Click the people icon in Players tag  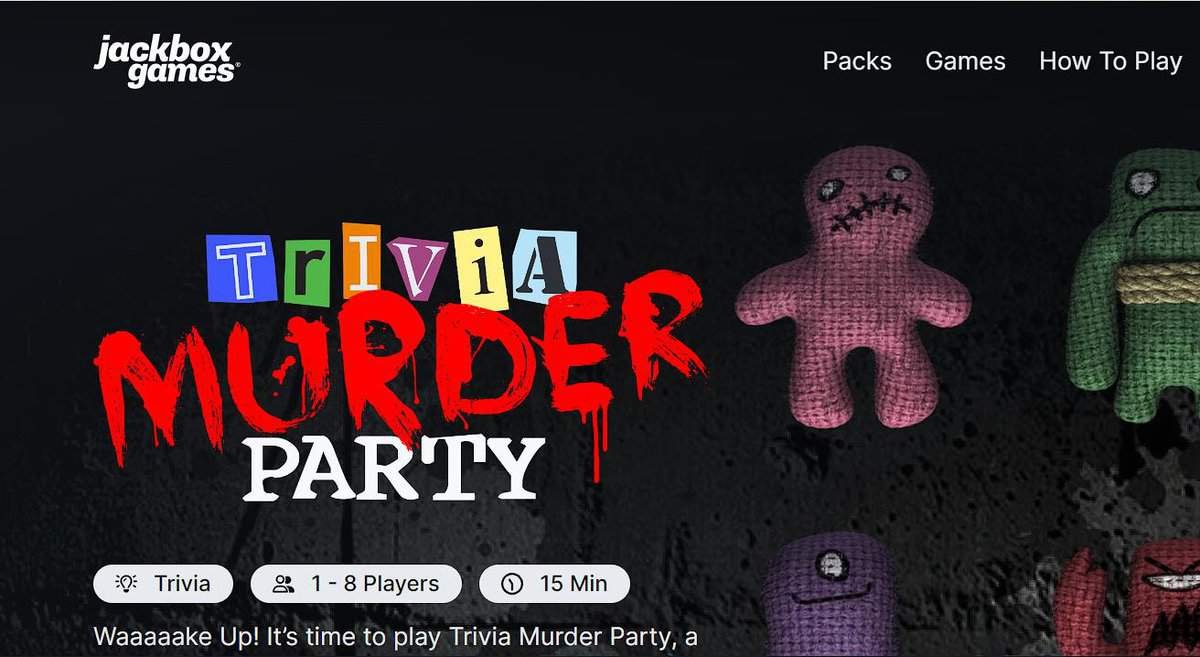[284, 584]
